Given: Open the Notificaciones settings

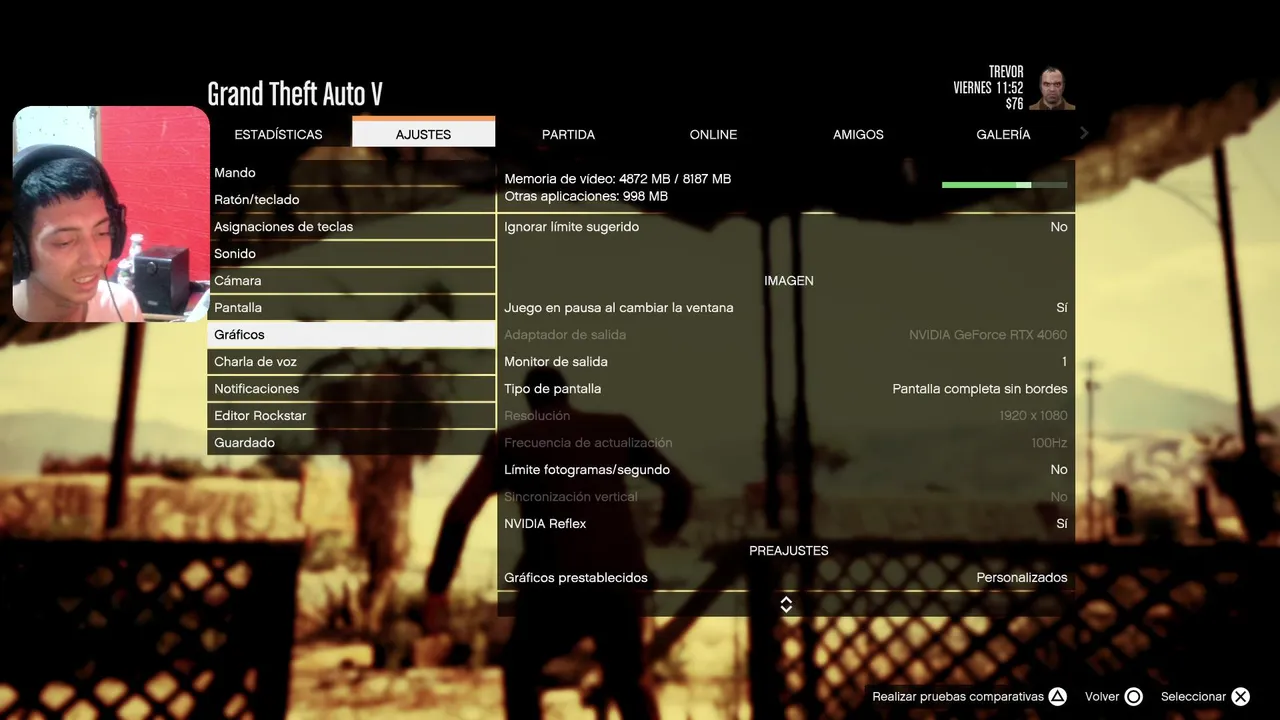Looking at the screenshot, I should [x=351, y=389].
